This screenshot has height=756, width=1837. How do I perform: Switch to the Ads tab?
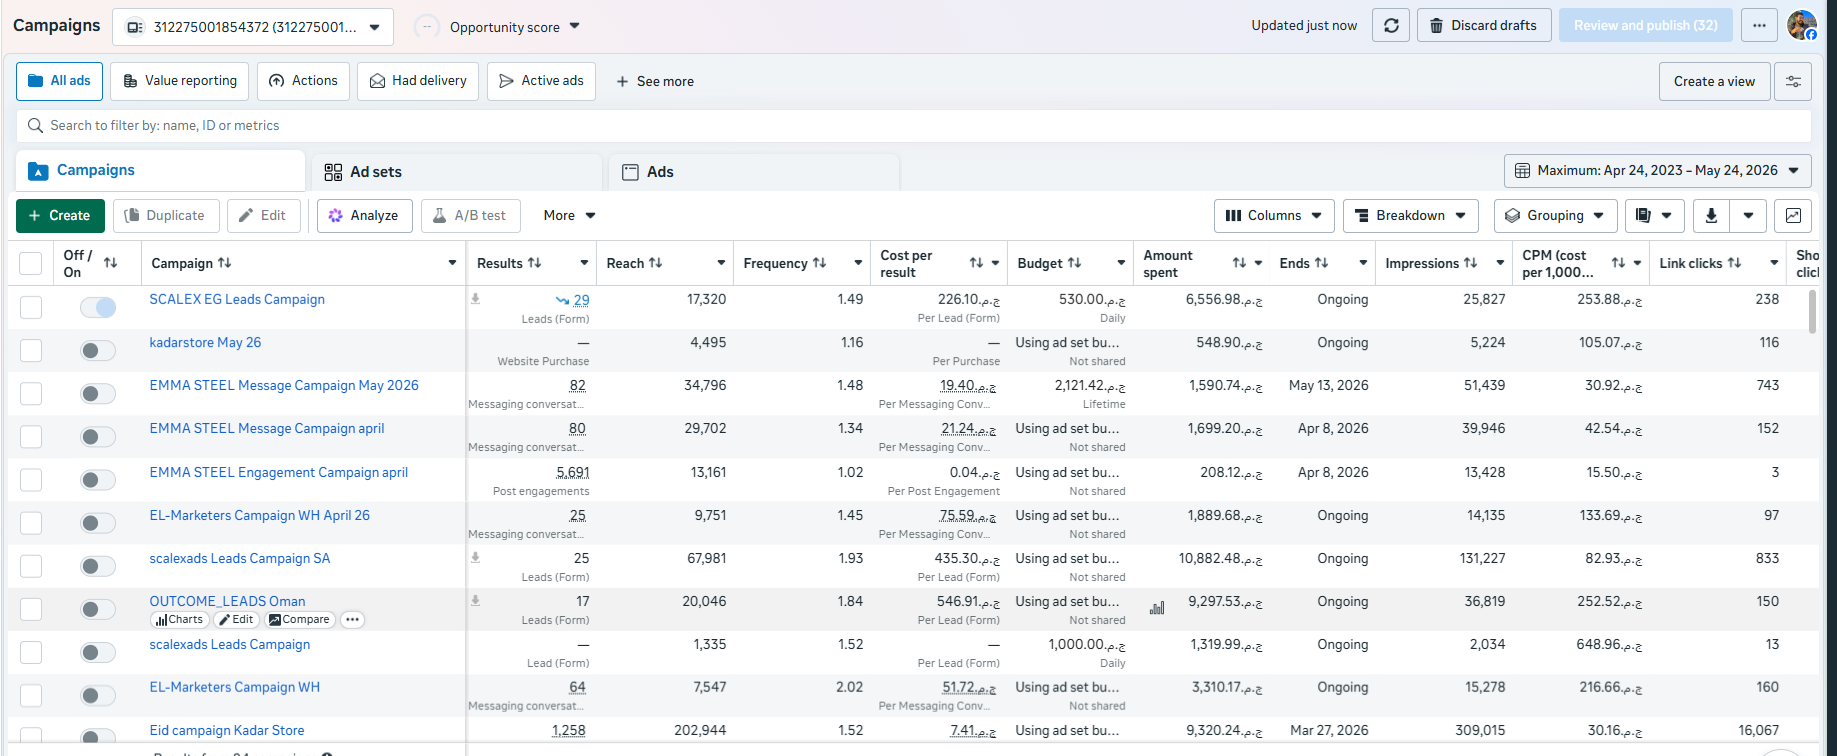point(754,172)
